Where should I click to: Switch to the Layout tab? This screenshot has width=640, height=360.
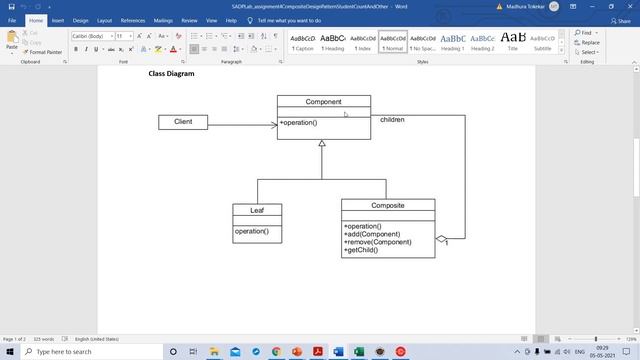[104, 20]
